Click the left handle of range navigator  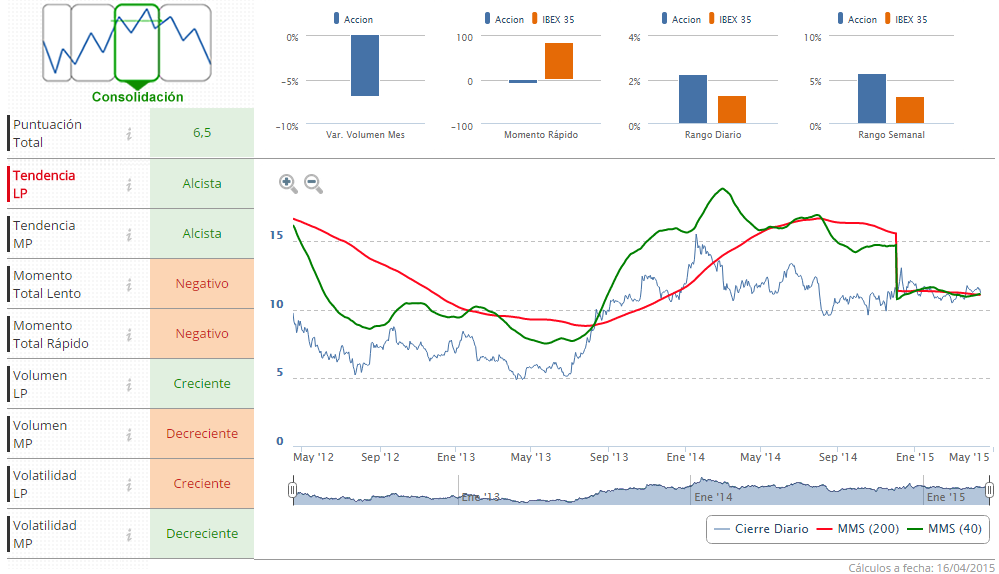pyautogui.click(x=292, y=490)
